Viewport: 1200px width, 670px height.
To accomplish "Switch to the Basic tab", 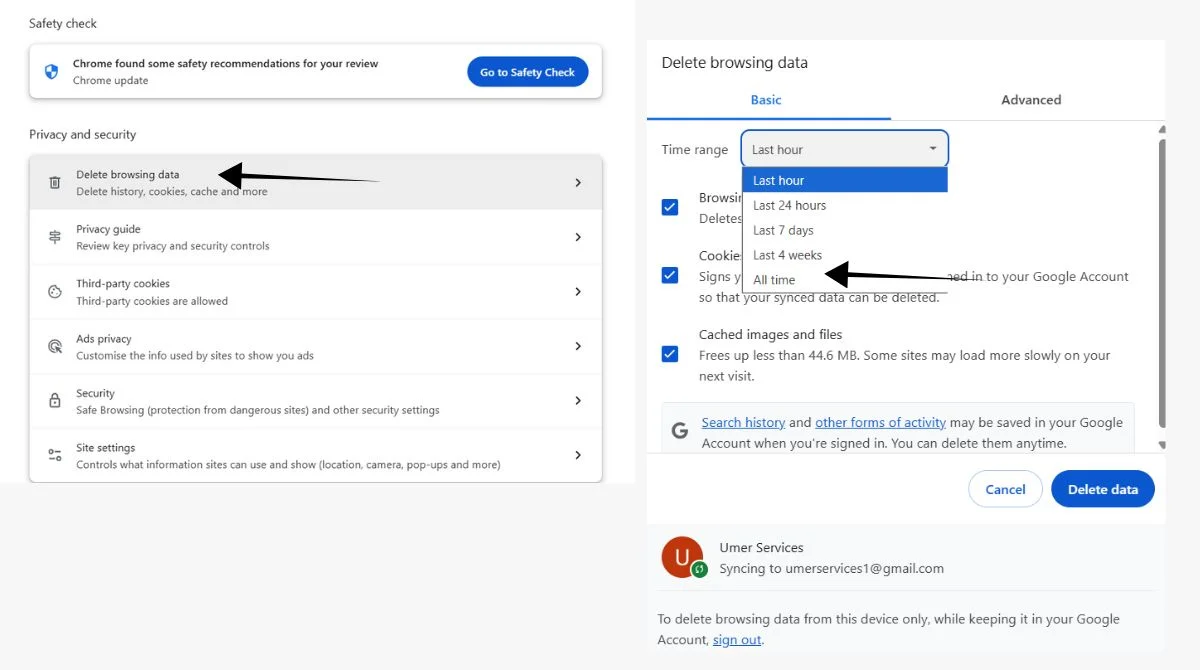I will coord(766,100).
